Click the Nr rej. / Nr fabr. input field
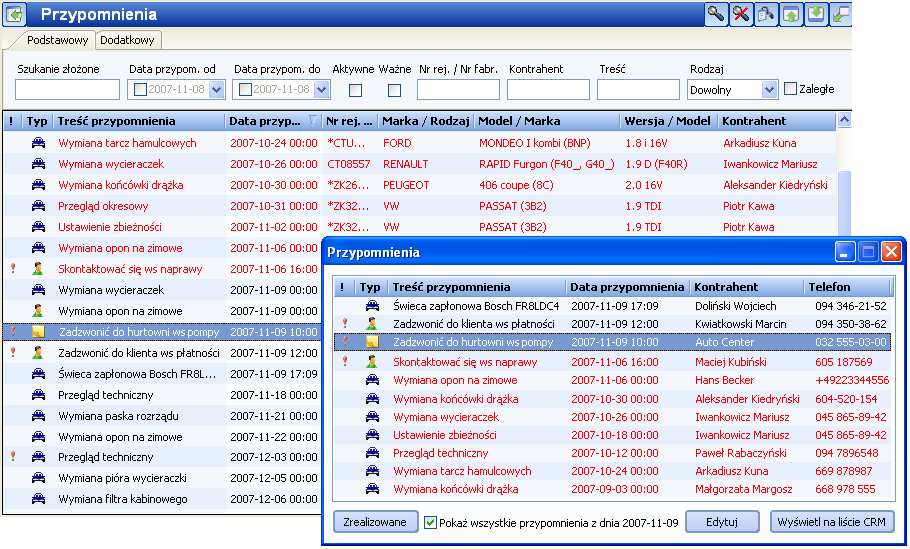This screenshot has width=910, height=549. [458, 90]
